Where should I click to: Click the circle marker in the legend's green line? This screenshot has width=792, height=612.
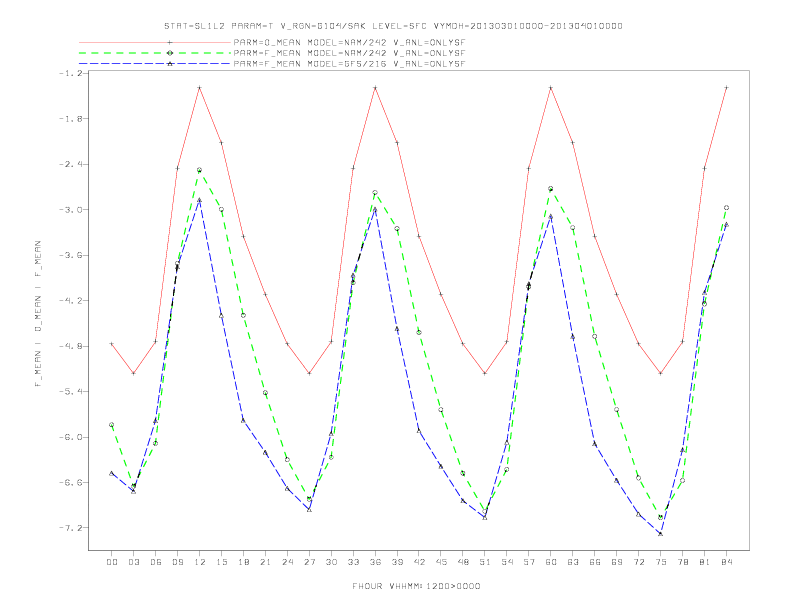(x=170, y=53)
